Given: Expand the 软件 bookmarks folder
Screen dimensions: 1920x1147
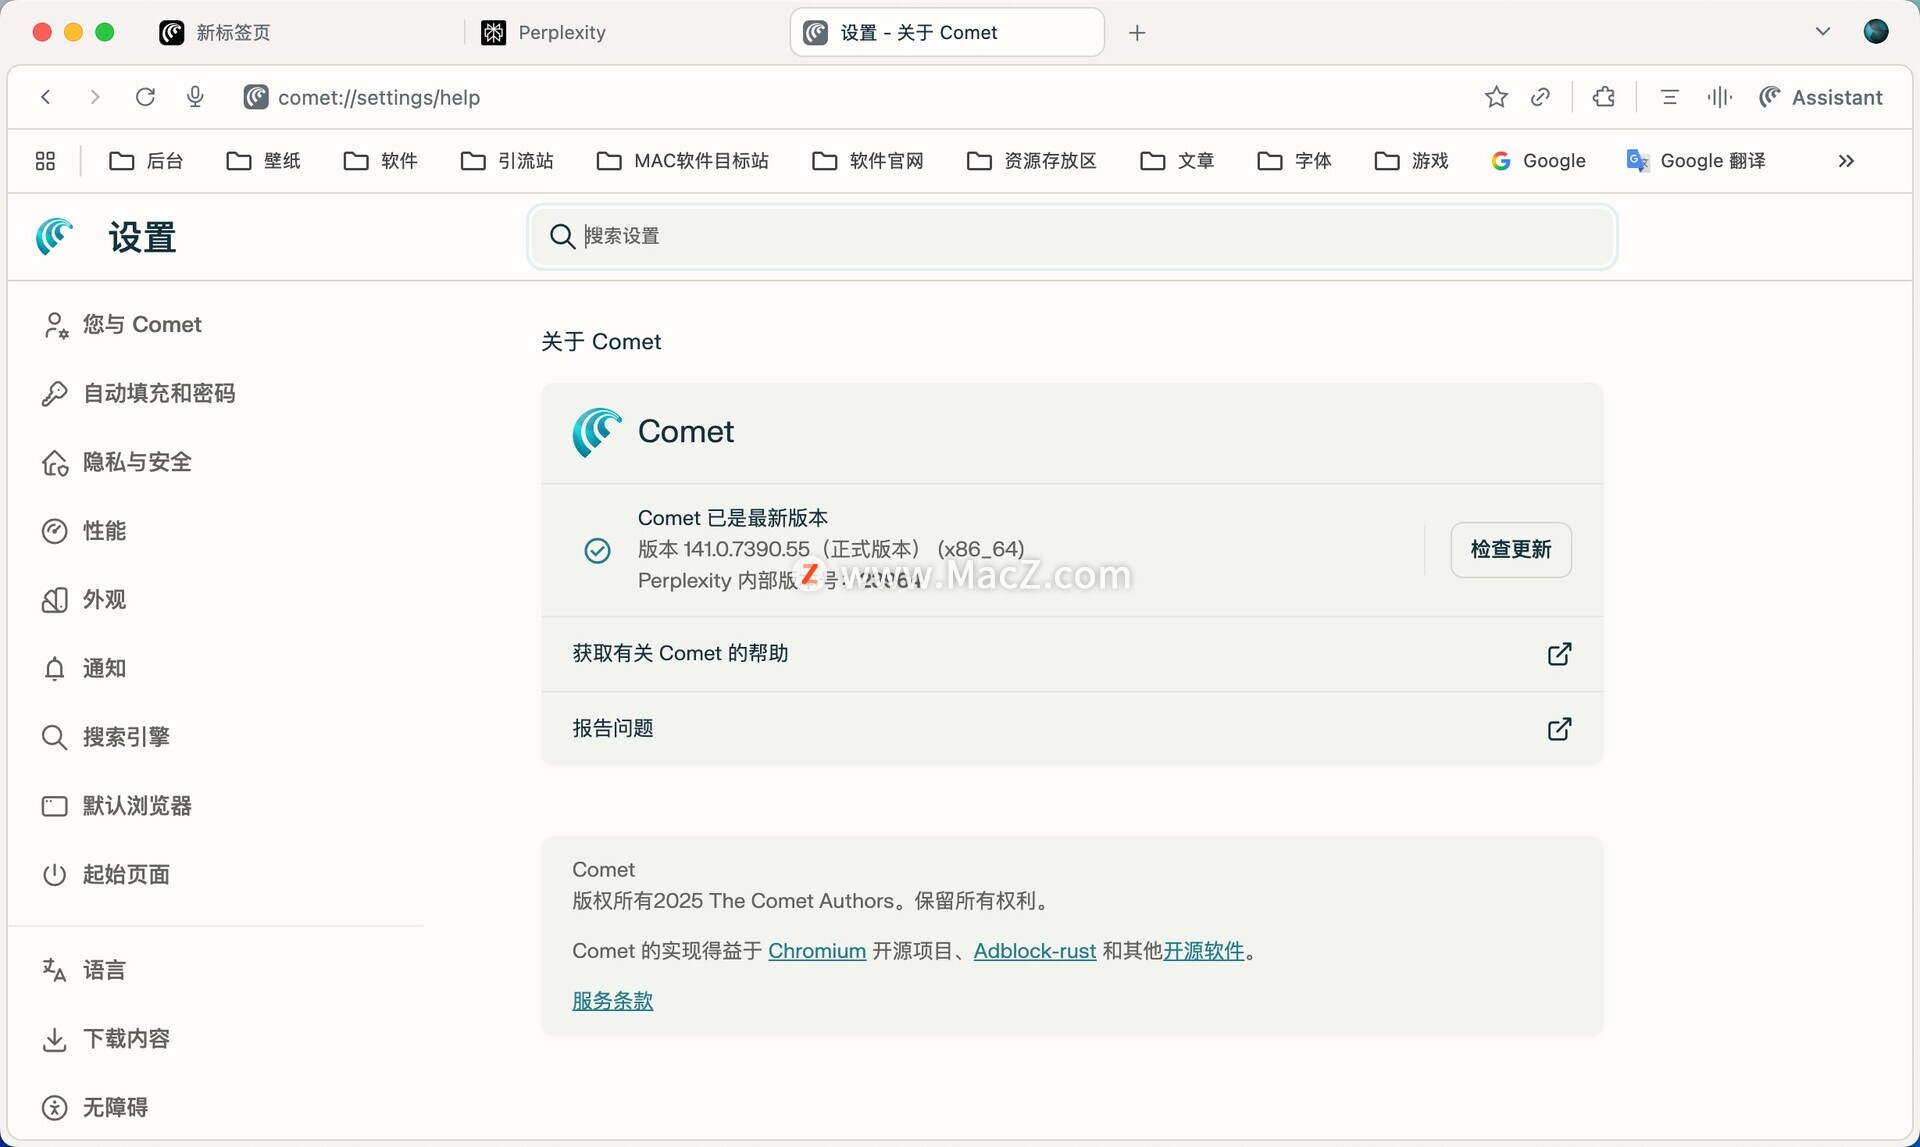Looking at the screenshot, I should pyautogui.click(x=381, y=161).
